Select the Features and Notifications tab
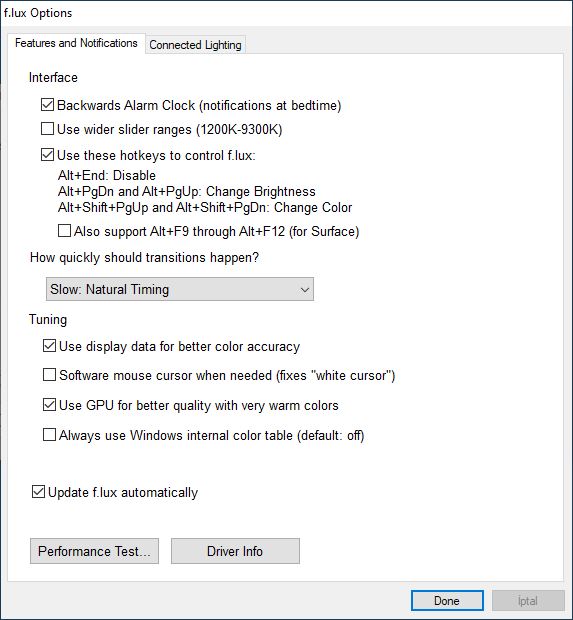The height and width of the screenshot is (620, 573). [x=76, y=43]
